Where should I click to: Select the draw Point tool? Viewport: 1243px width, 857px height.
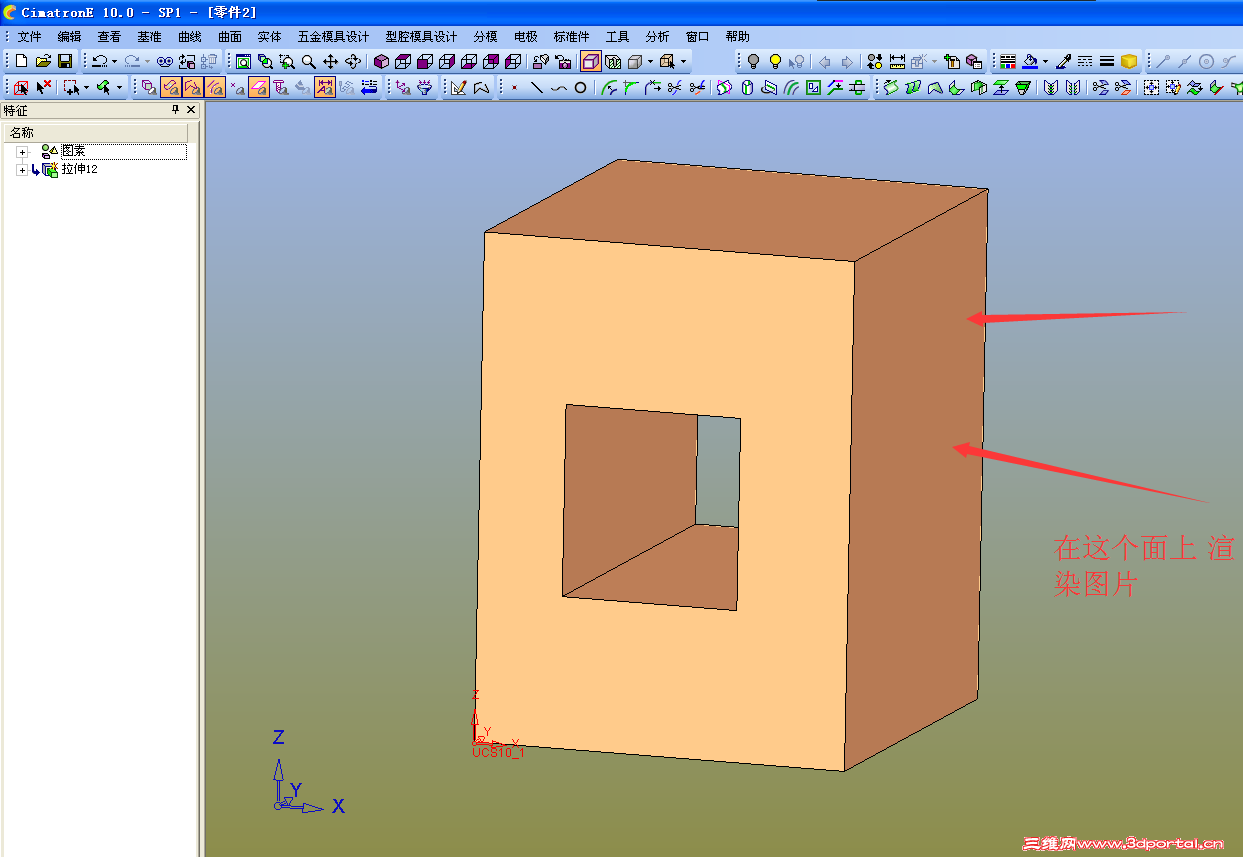coord(515,87)
